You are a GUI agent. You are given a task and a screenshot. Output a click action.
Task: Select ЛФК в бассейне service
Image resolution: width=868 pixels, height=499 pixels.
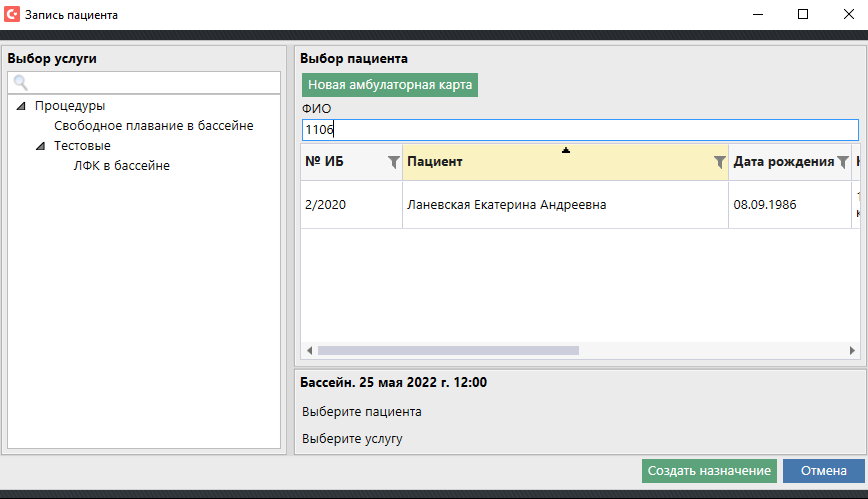(x=121, y=166)
